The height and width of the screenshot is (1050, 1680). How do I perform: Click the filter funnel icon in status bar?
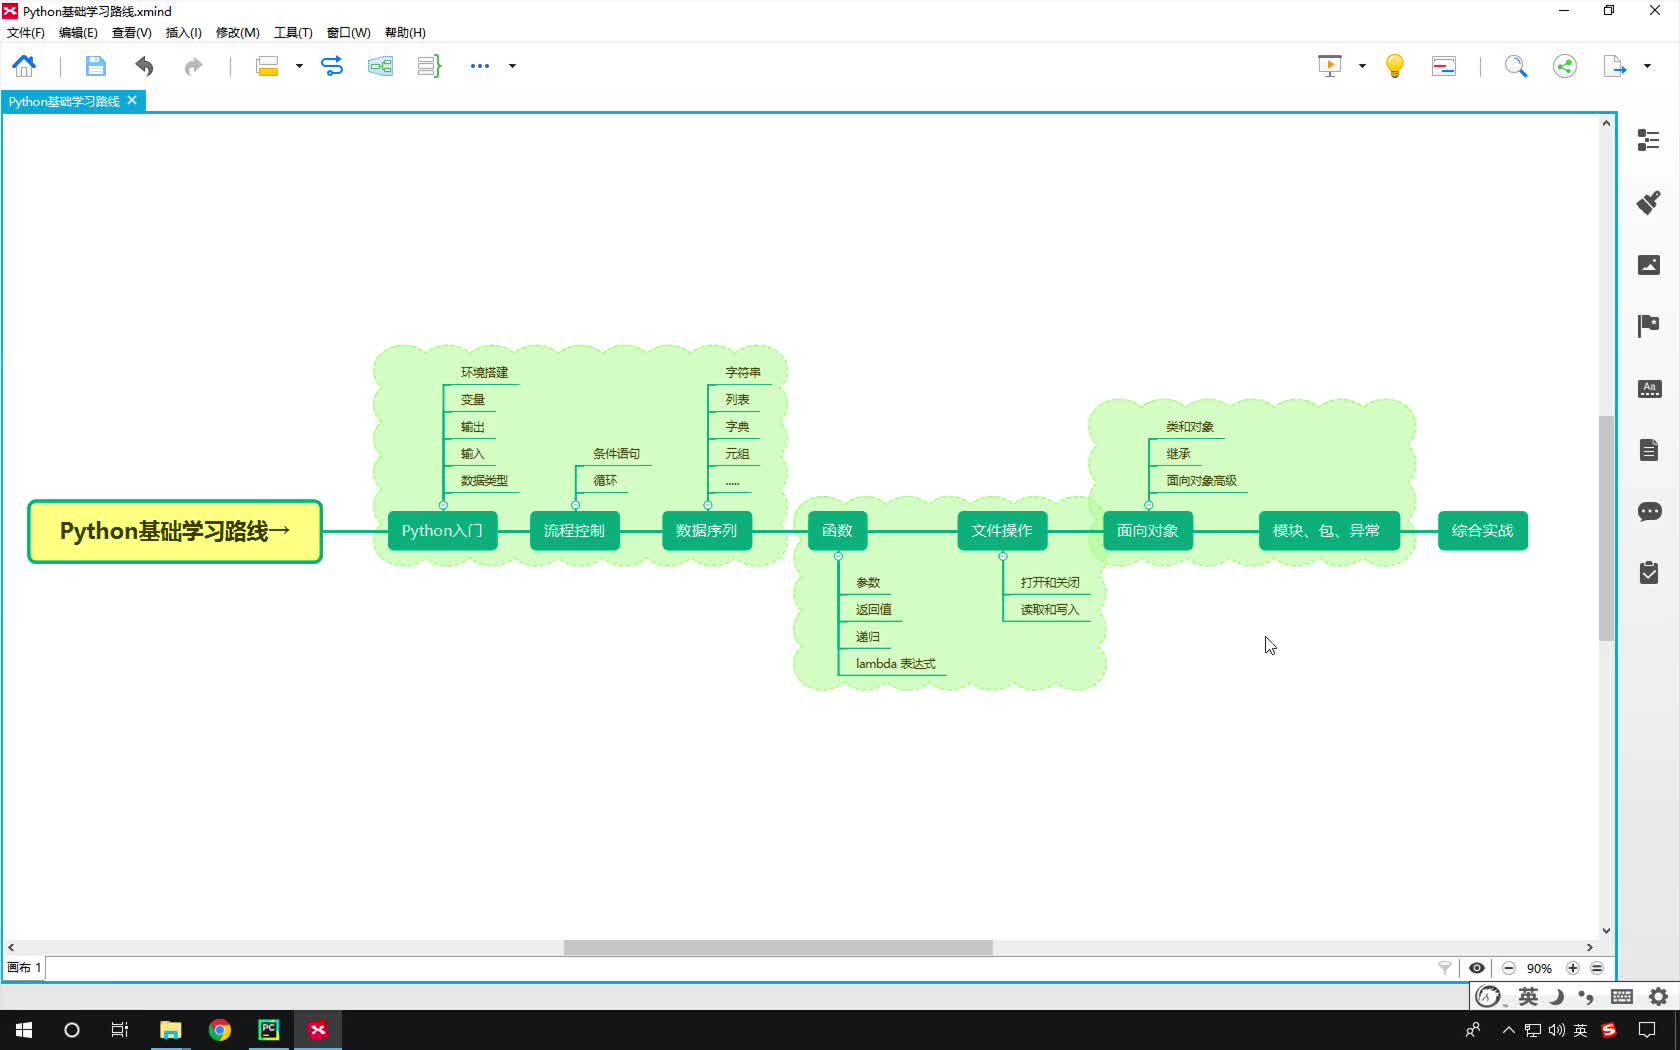(1445, 968)
